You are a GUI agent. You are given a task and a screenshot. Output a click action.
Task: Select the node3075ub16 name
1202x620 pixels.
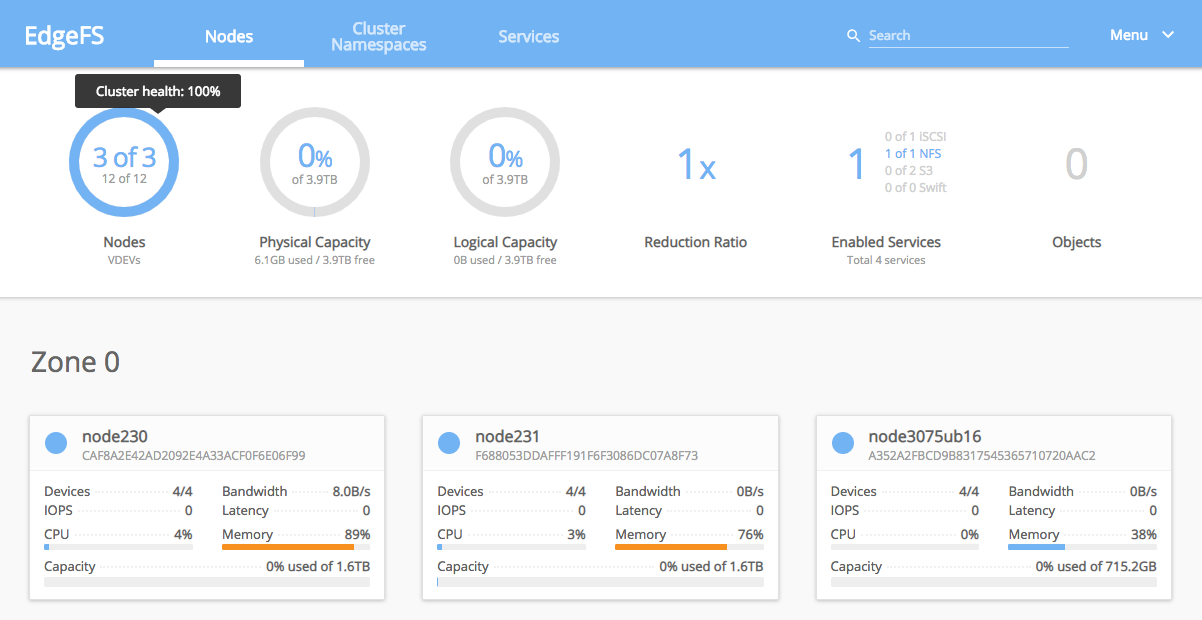[925, 436]
